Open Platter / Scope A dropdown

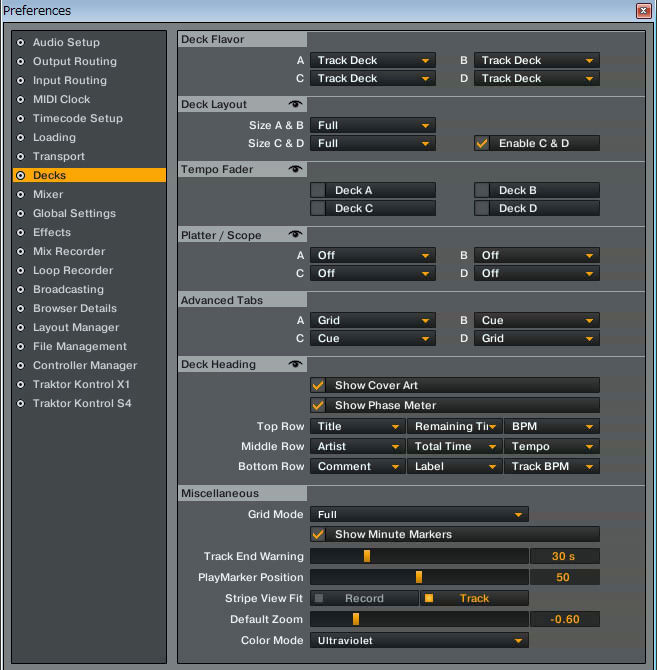[x=373, y=255]
